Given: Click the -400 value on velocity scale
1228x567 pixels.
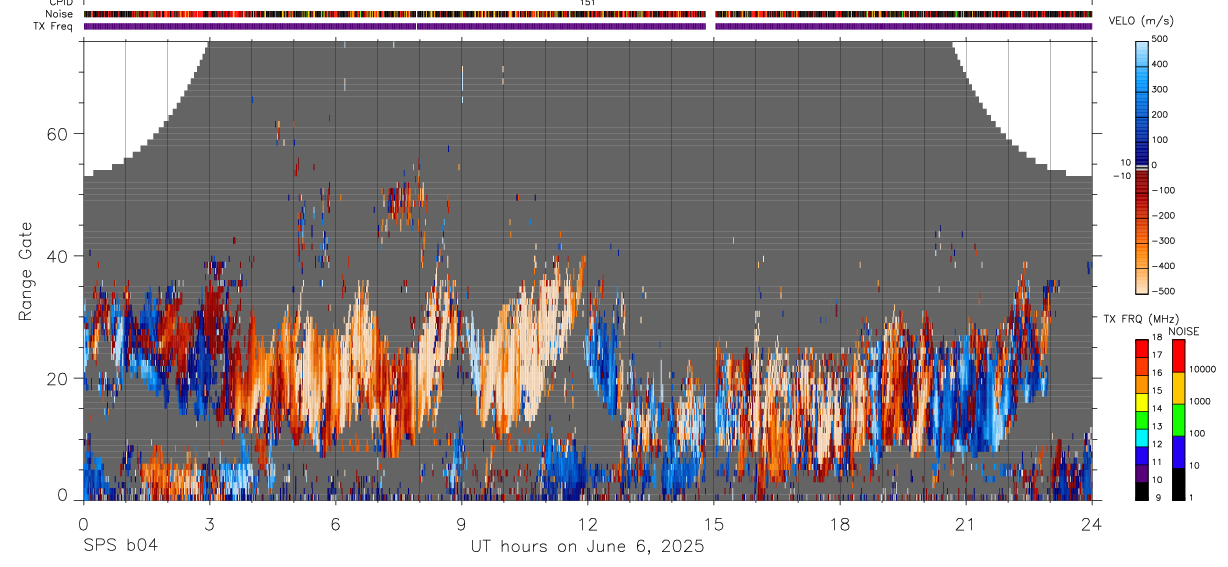Looking at the screenshot, I should tap(1163, 267).
